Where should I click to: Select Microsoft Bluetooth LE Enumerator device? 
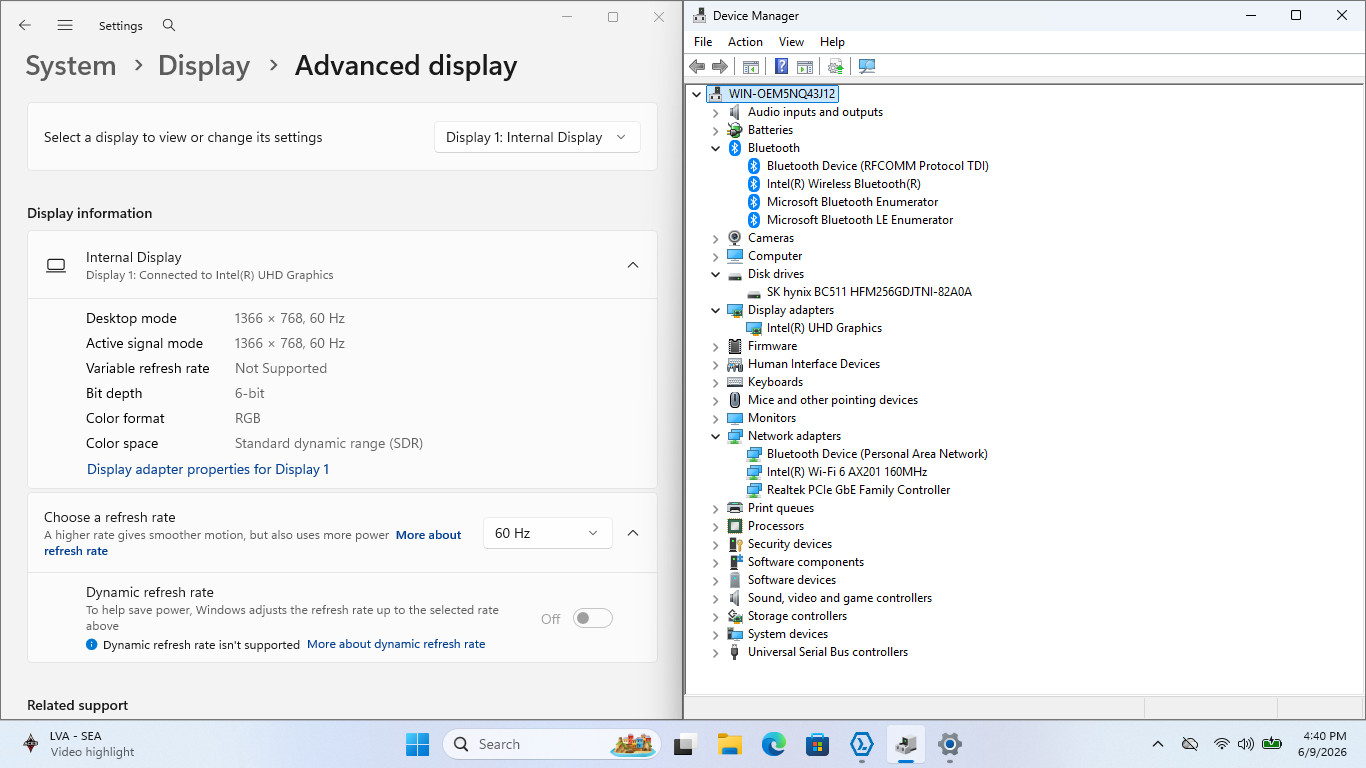pos(860,220)
